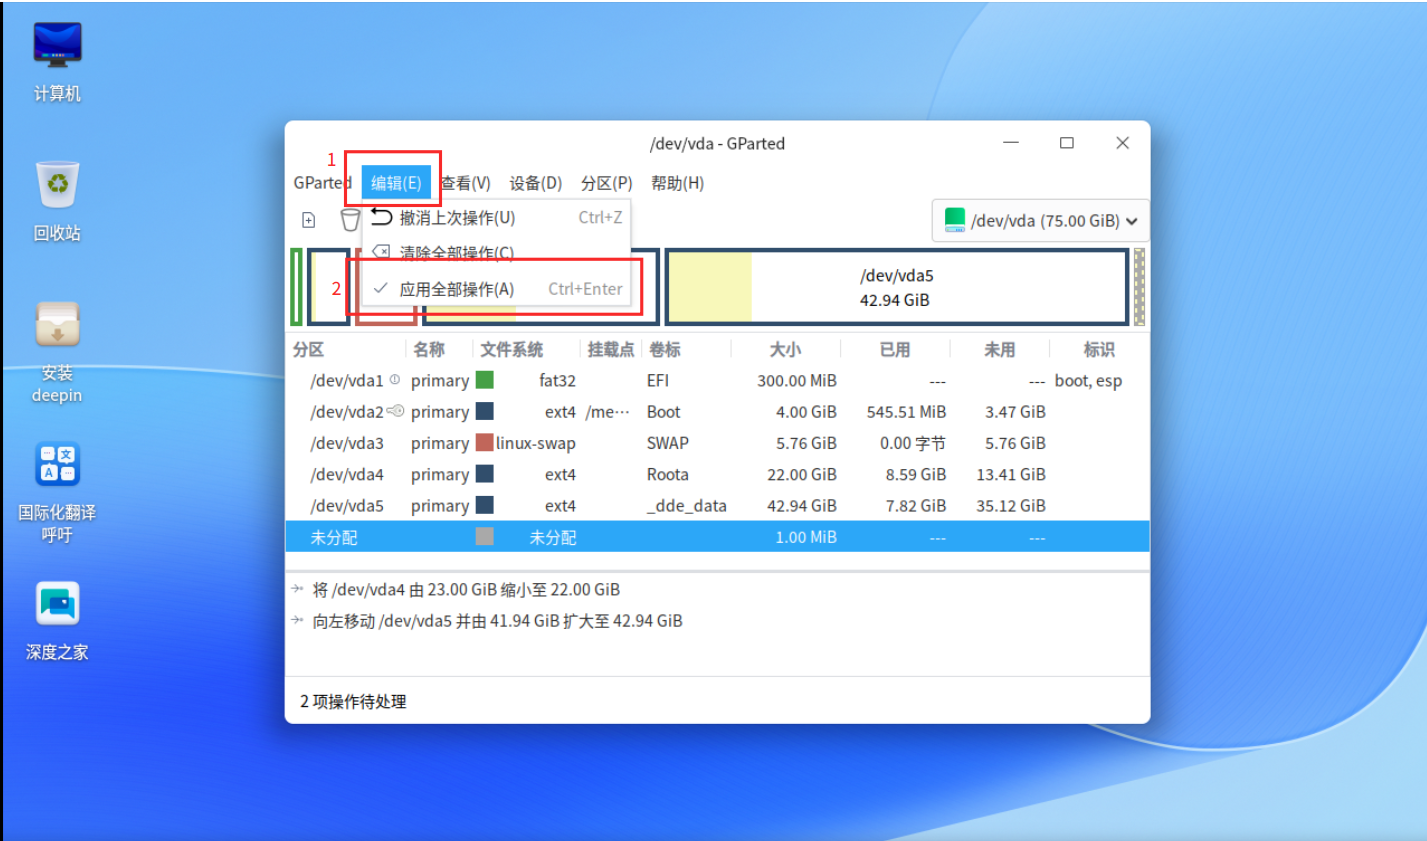Click the gray 未分配 color swatch

coord(484,537)
